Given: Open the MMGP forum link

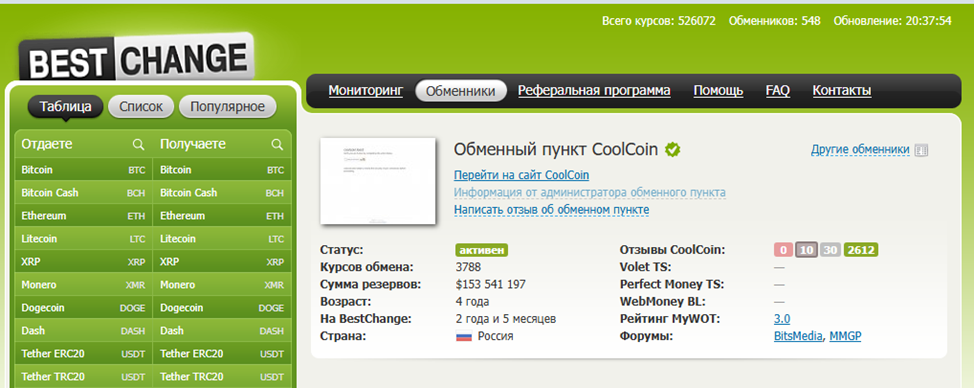Looking at the screenshot, I should click(845, 336).
